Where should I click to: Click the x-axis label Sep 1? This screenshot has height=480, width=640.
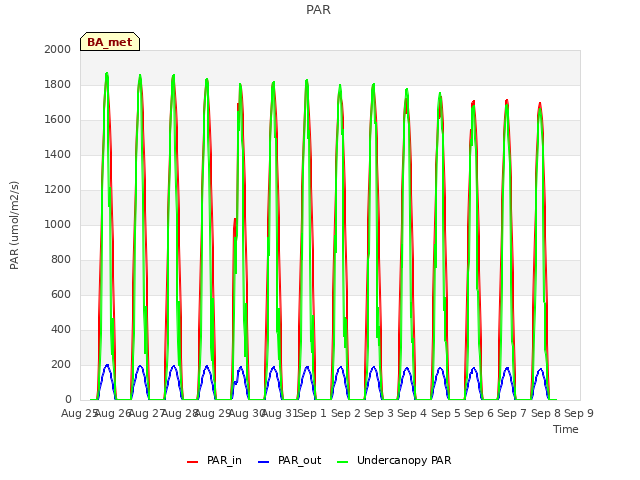312,413
